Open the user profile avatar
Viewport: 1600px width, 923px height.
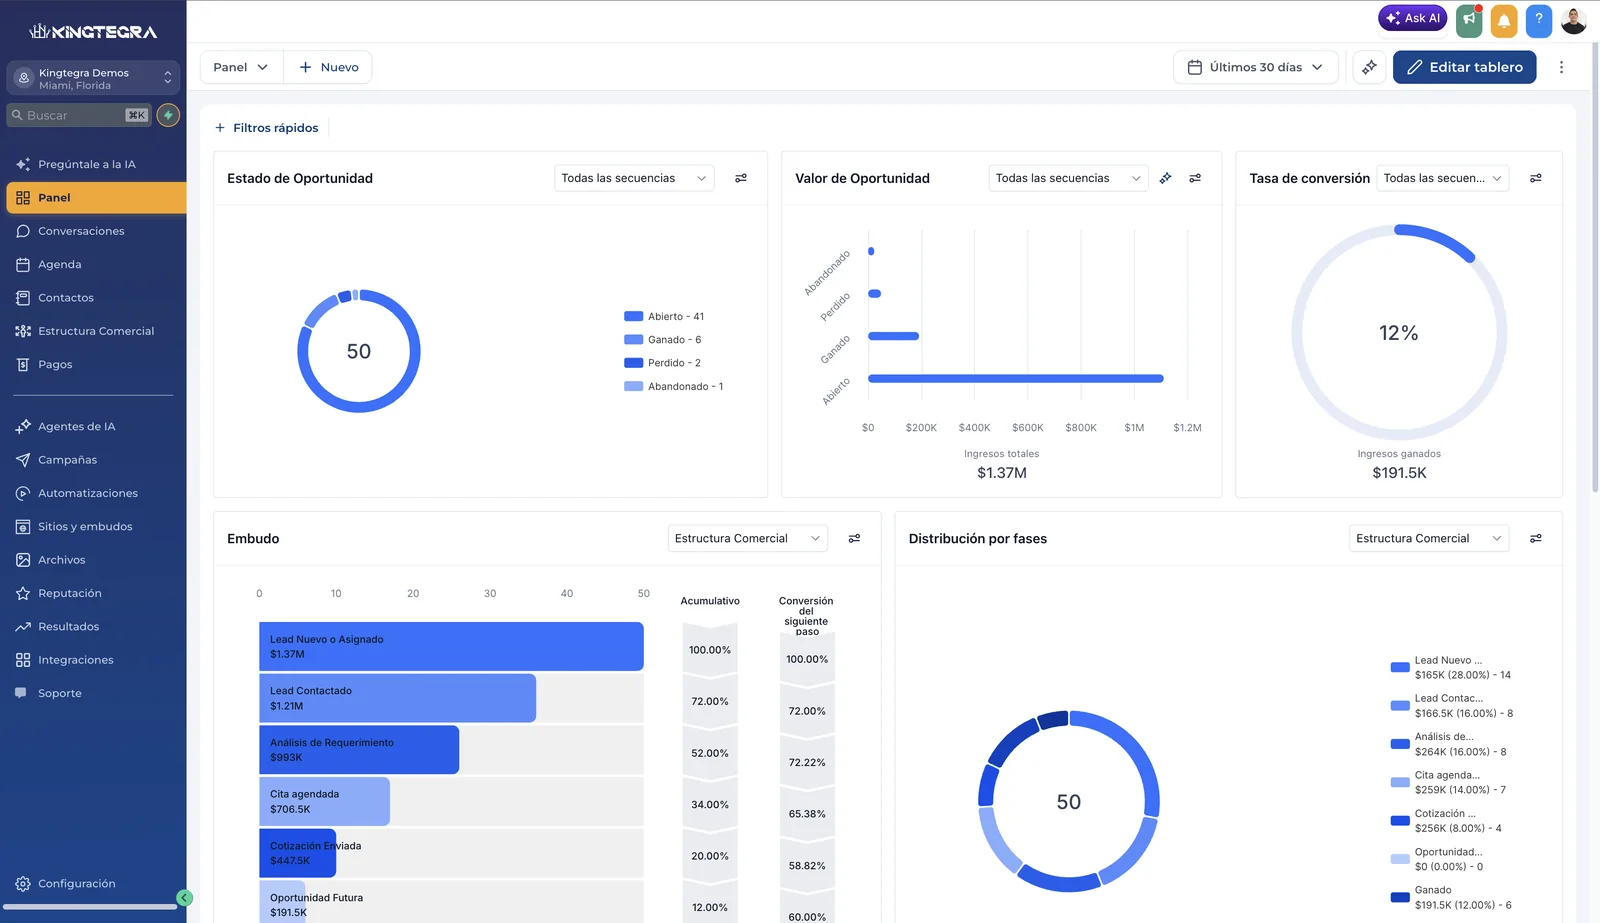pos(1574,20)
